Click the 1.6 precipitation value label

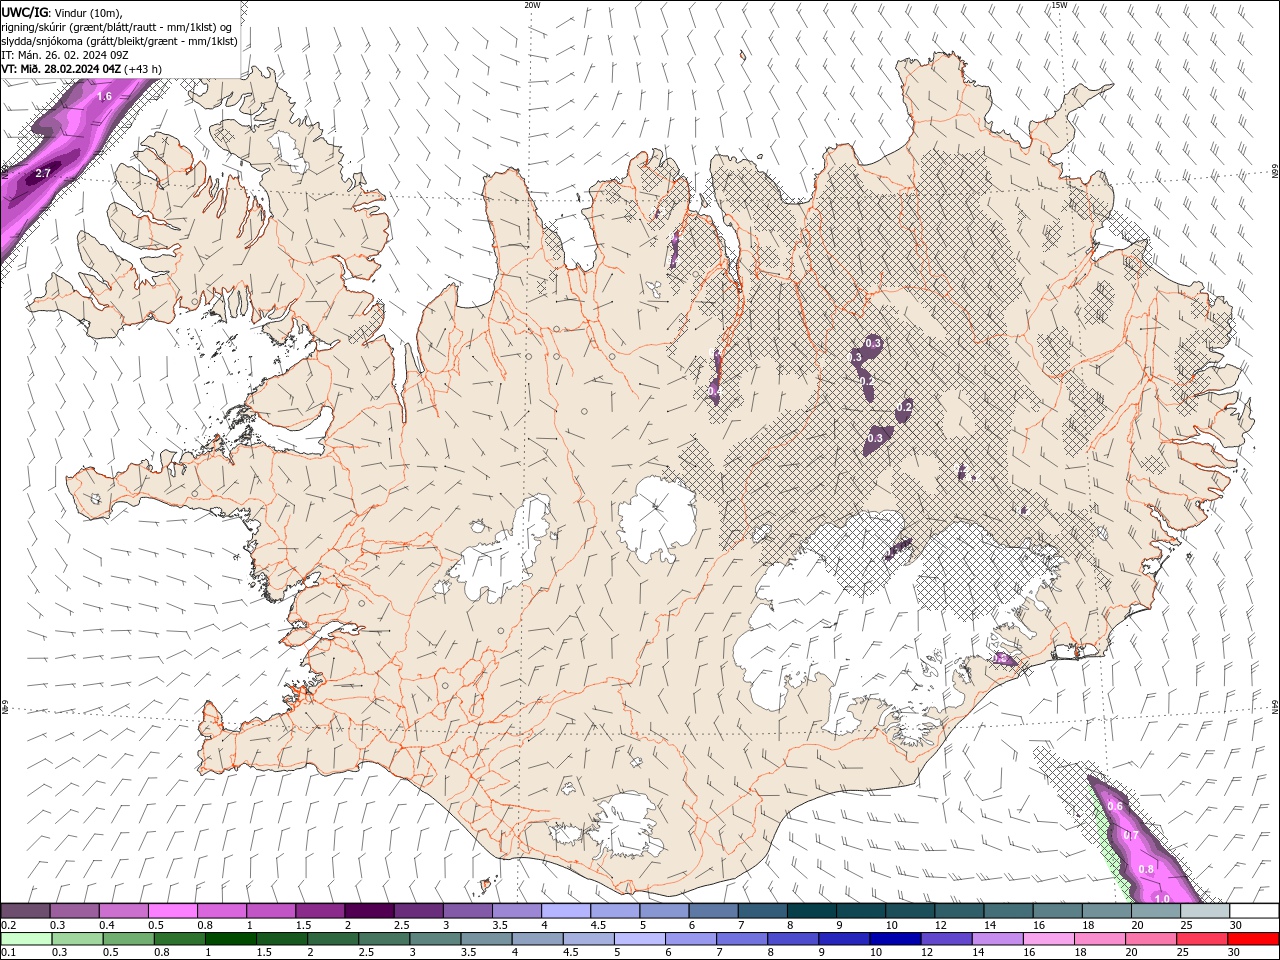pyautogui.click(x=104, y=97)
